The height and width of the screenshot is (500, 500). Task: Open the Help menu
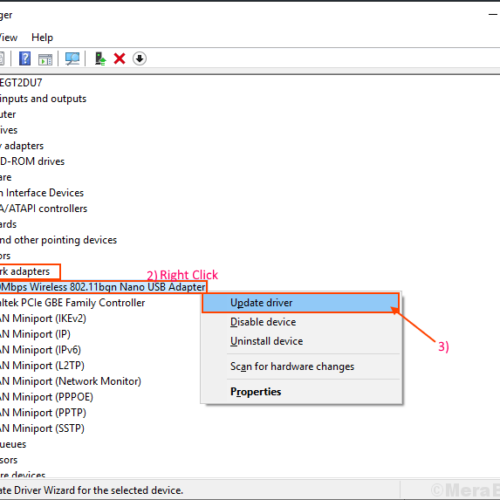[x=42, y=37]
